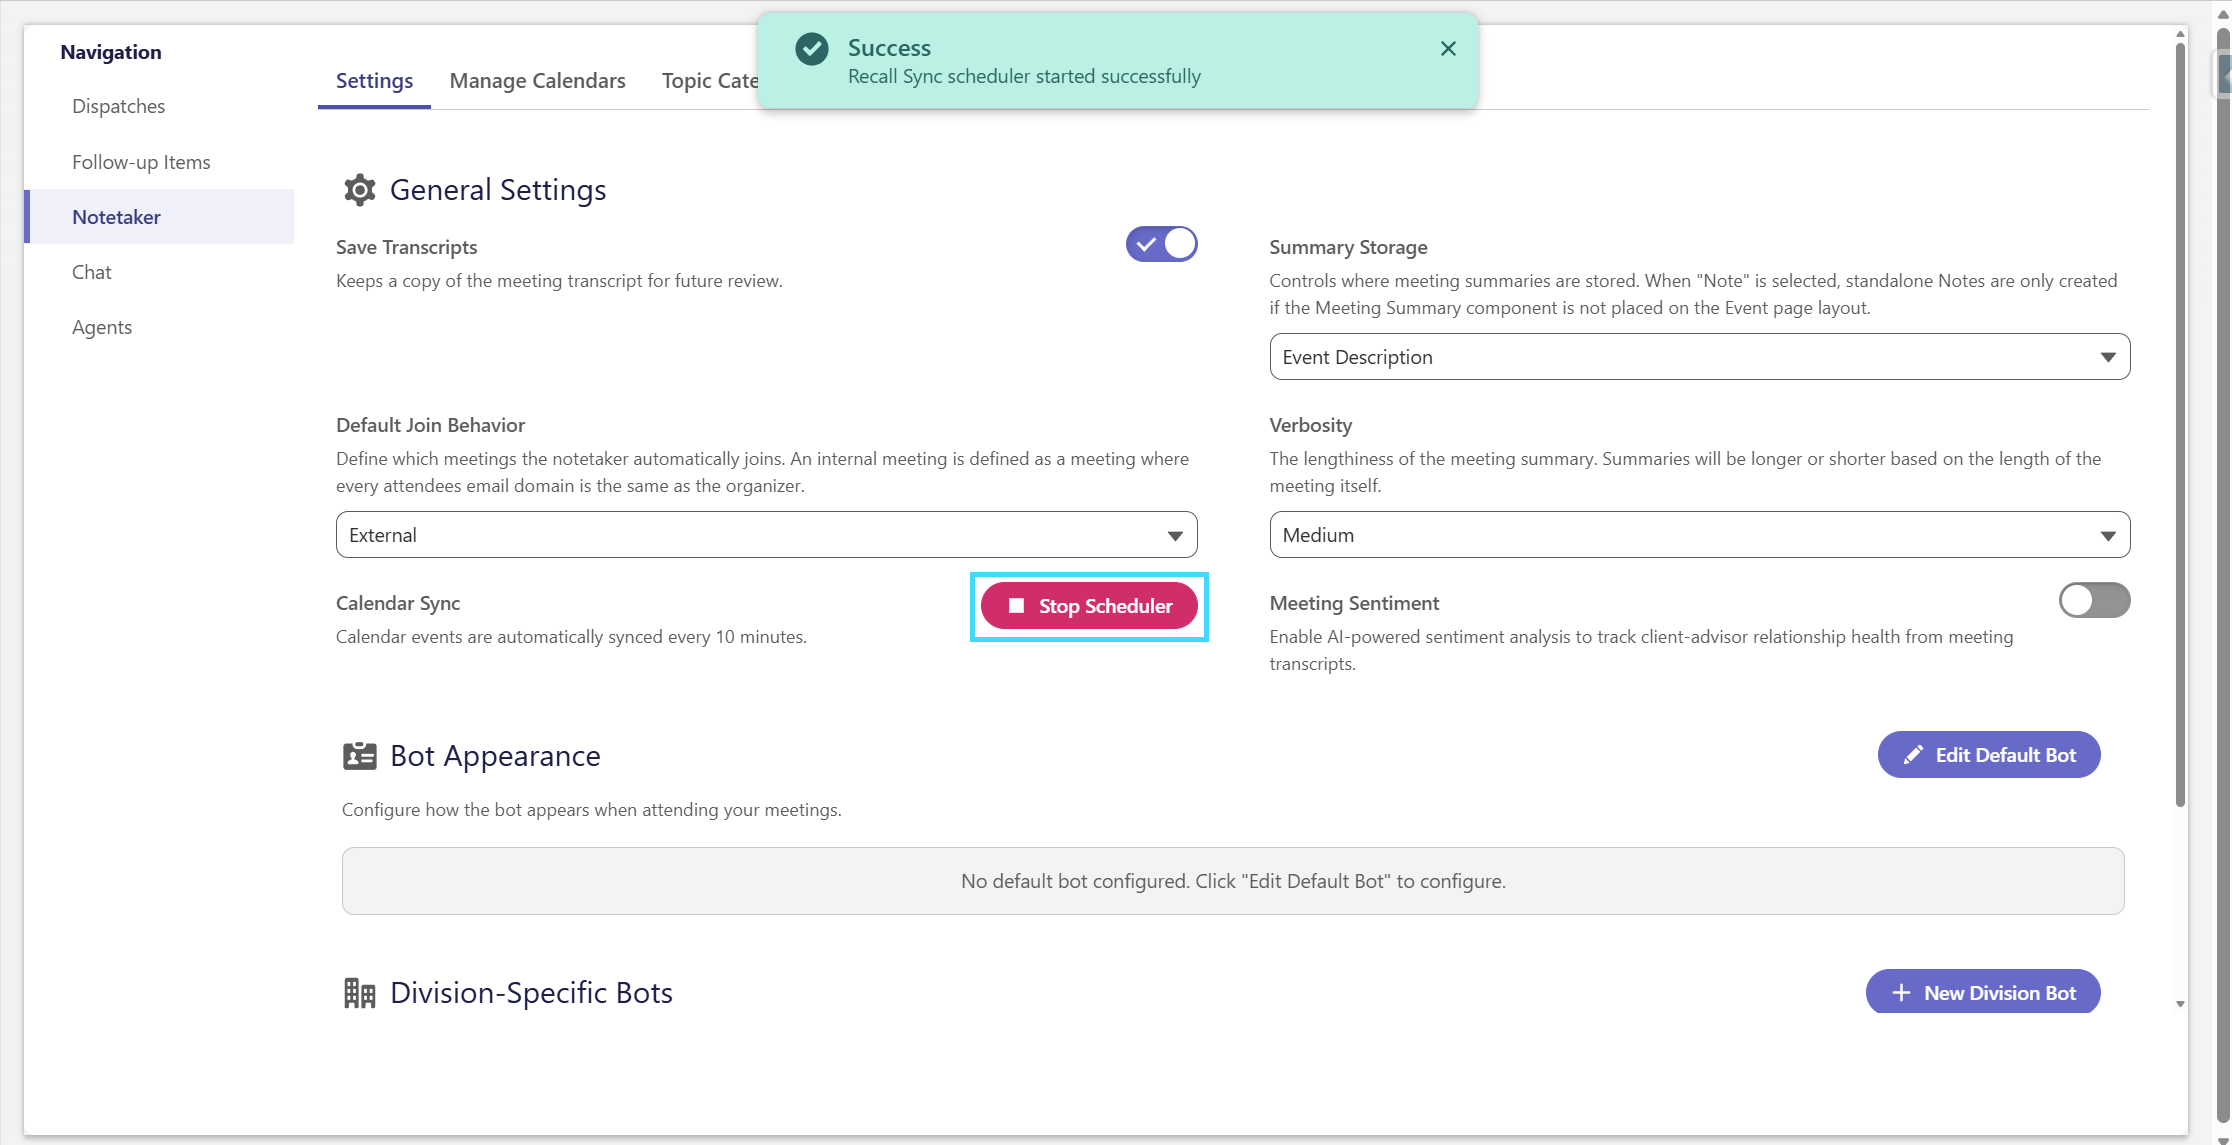
Task: Click the Calendar Sync label
Action: (x=398, y=603)
